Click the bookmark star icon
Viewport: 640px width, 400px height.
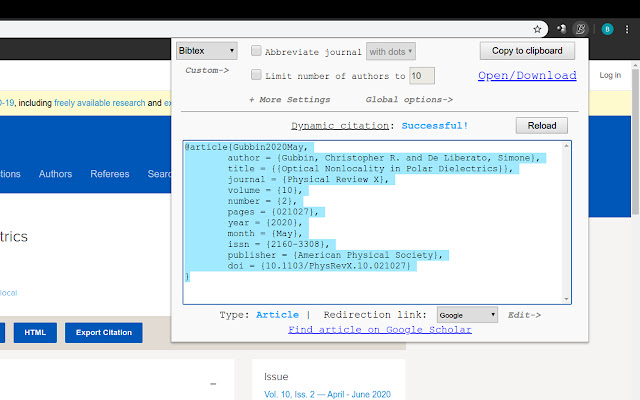537,29
